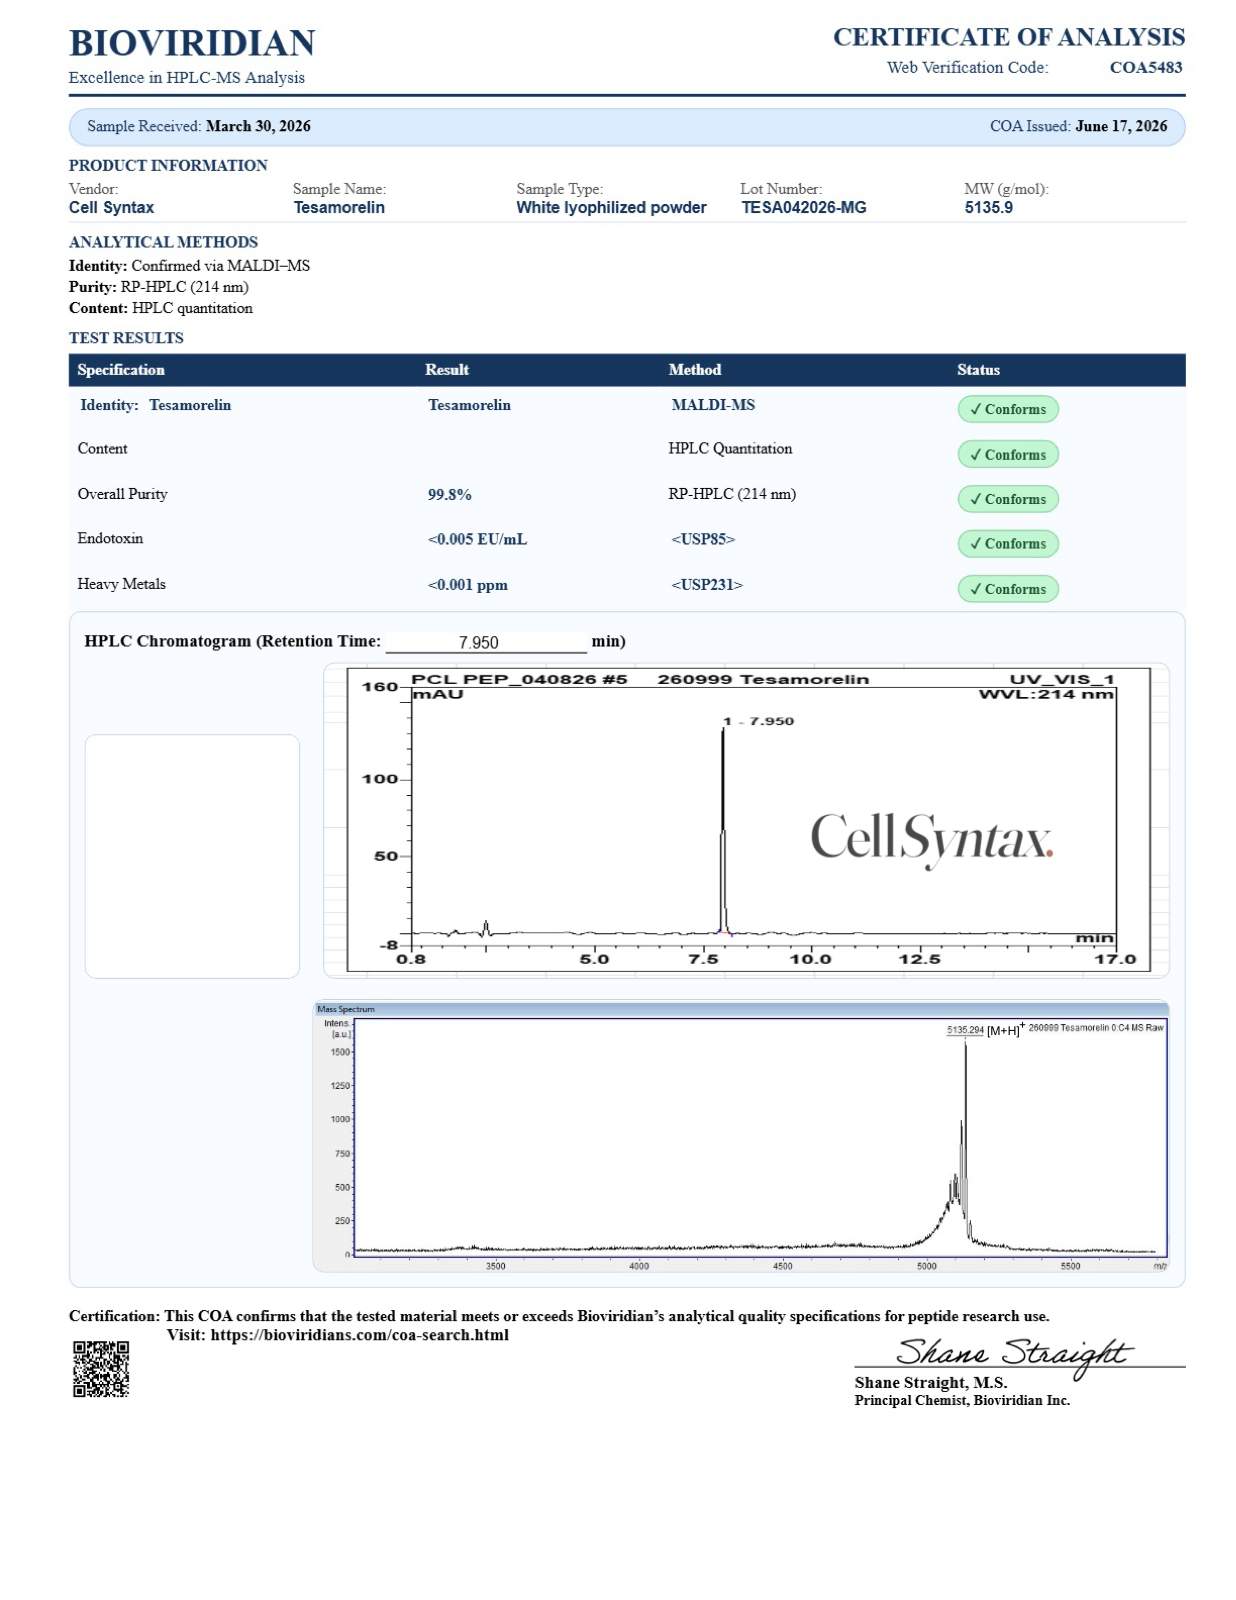Viewport: 1236px width, 1600px height.
Task: Click peak label 1 - 7.950 on chromatogram
Action: (758, 721)
